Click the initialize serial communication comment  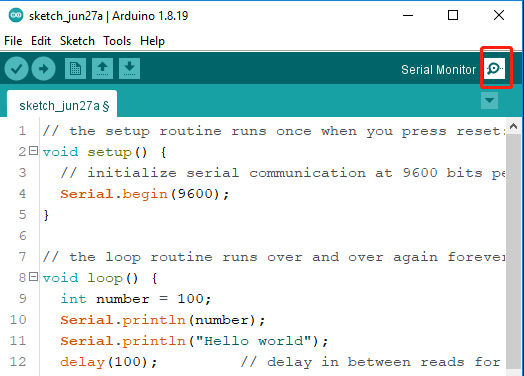tap(282, 173)
